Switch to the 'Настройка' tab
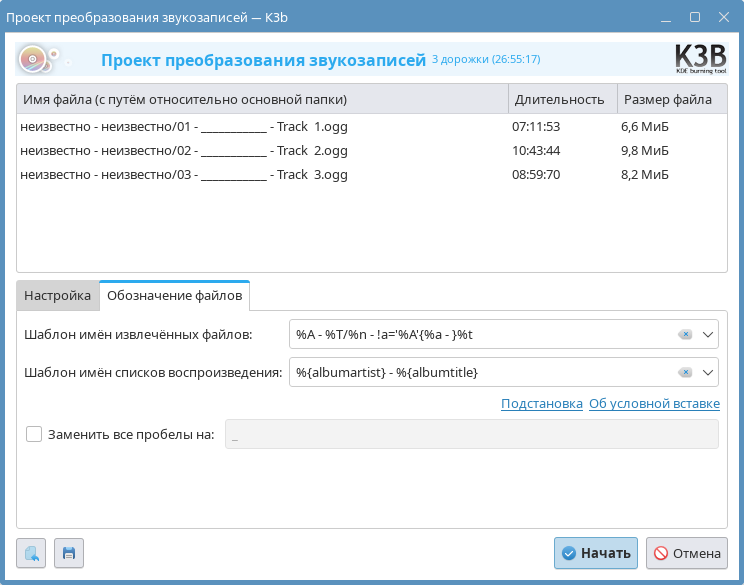 pos(57,296)
